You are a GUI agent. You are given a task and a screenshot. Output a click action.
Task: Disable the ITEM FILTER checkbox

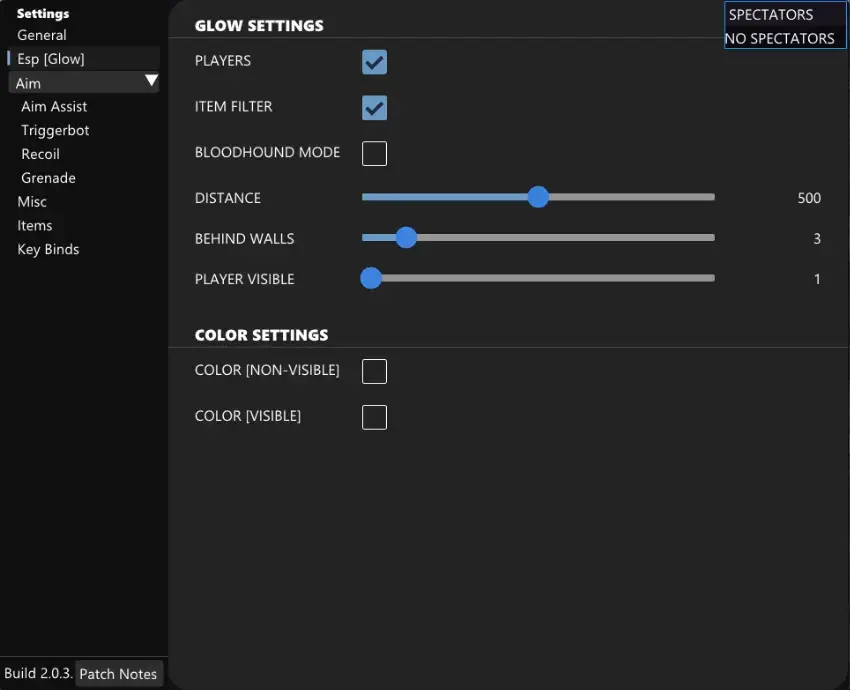click(x=374, y=108)
